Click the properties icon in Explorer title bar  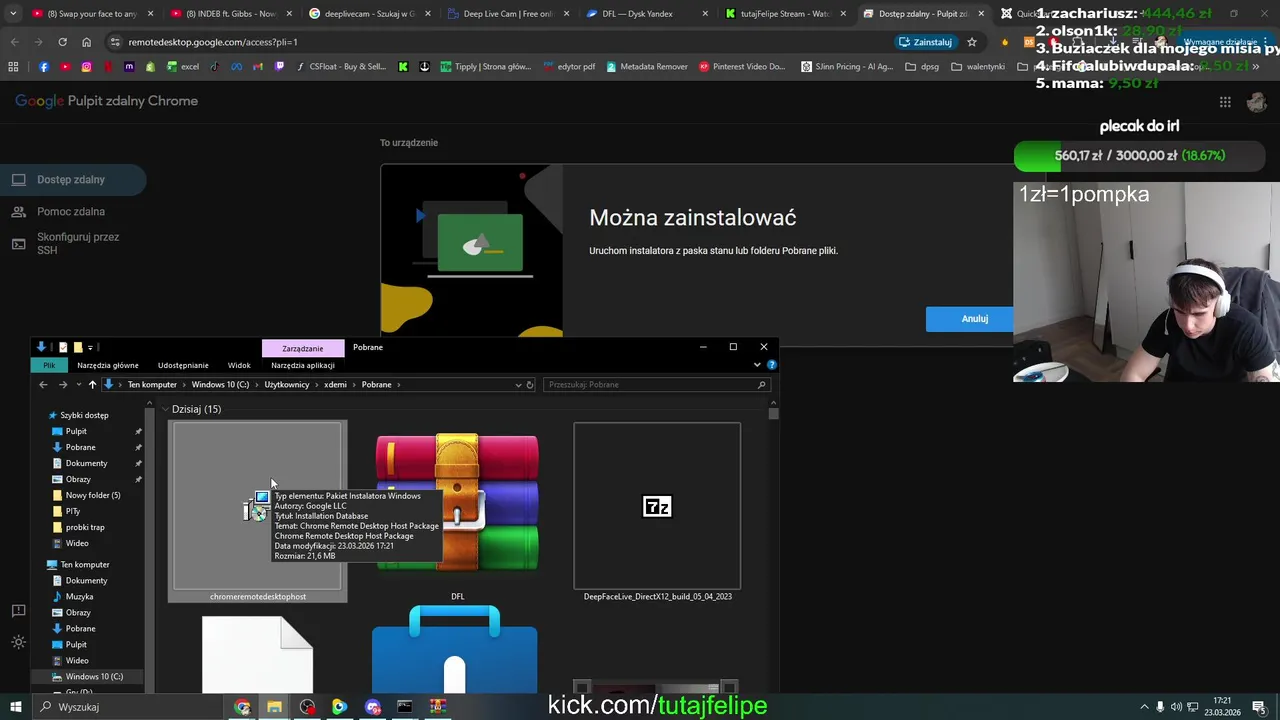pos(63,347)
